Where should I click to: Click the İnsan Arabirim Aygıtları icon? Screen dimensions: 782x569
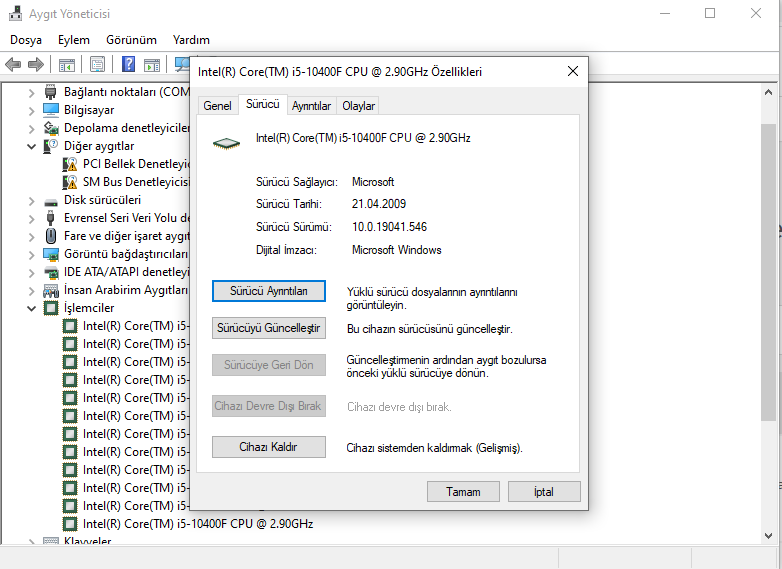click(x=51, y=290)
